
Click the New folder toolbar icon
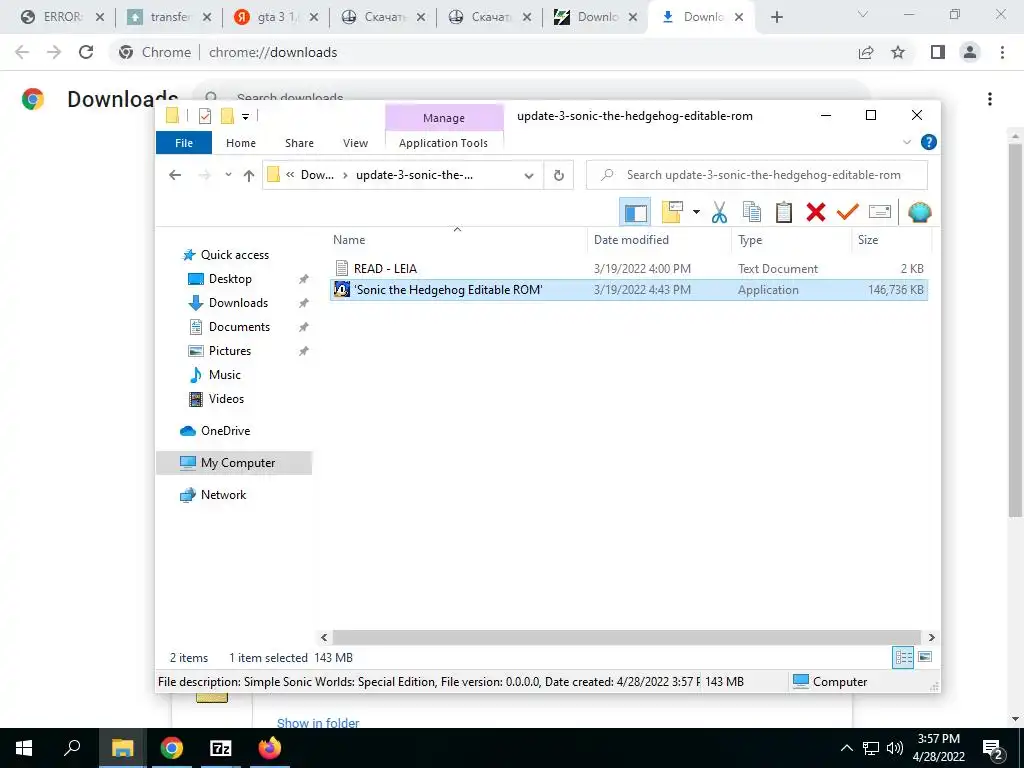(672, 212)
